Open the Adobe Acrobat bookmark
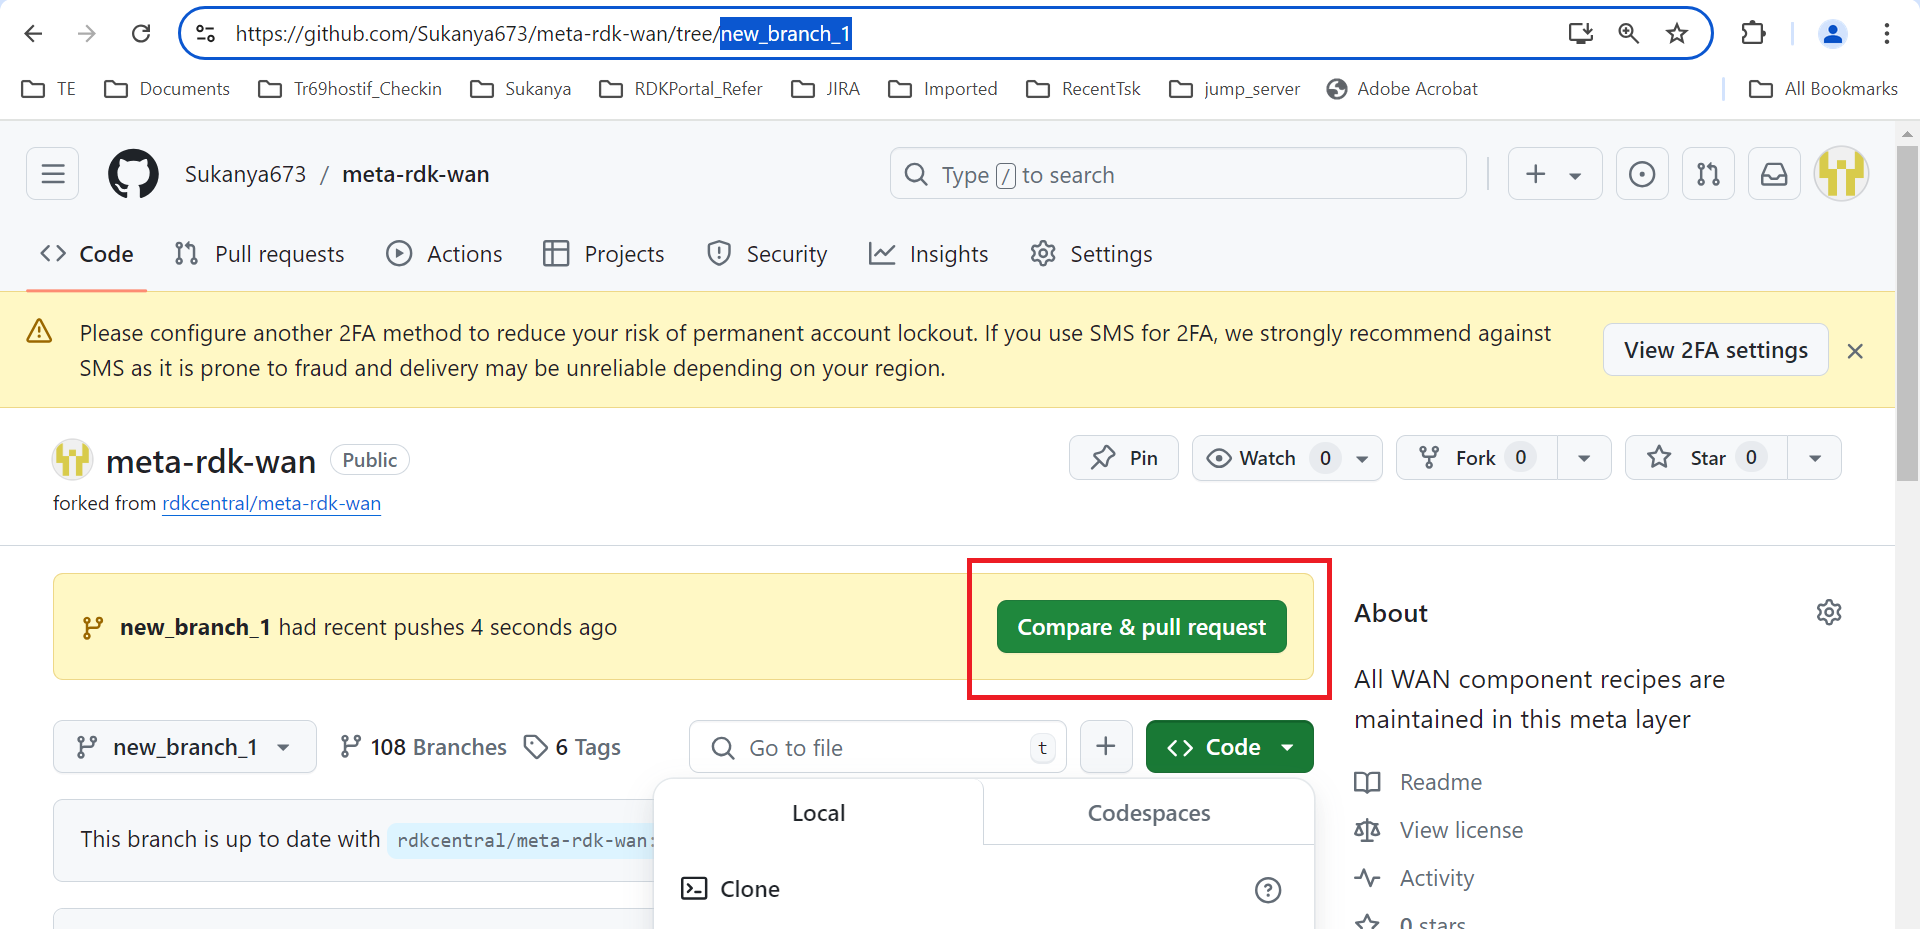1920x929 pixels. 1402,89
